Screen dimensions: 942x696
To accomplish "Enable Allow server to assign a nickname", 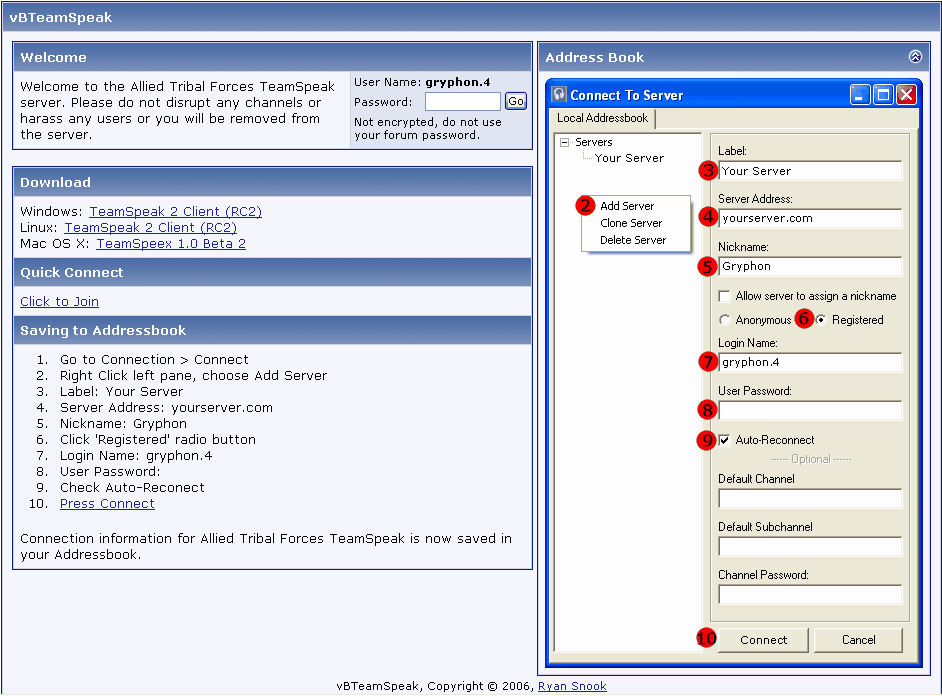I will tap(724, 297).
